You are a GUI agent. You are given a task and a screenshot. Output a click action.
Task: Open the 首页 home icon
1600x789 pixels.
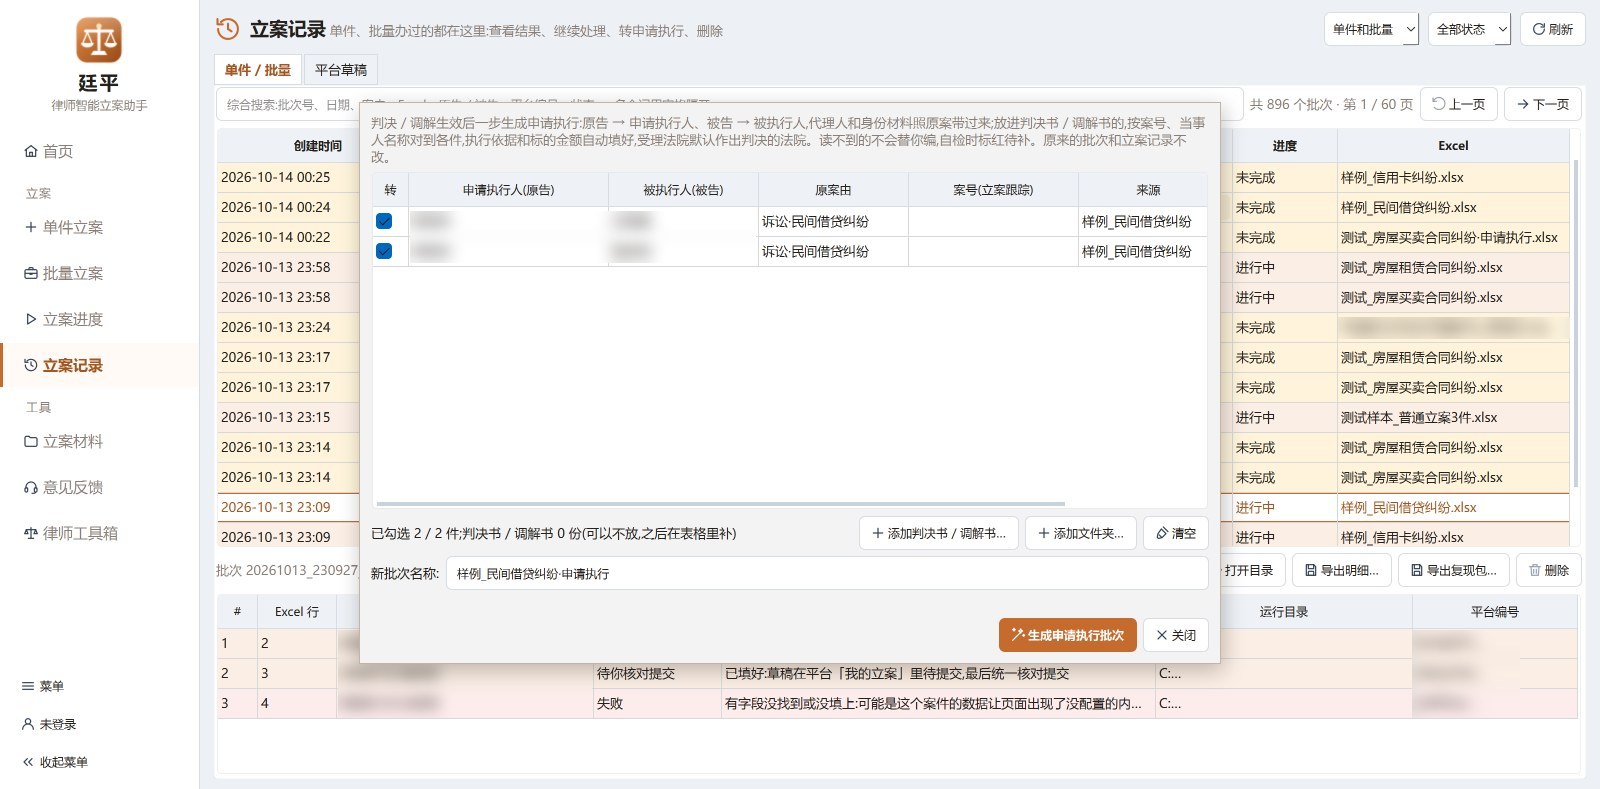(x=31, y=151)
